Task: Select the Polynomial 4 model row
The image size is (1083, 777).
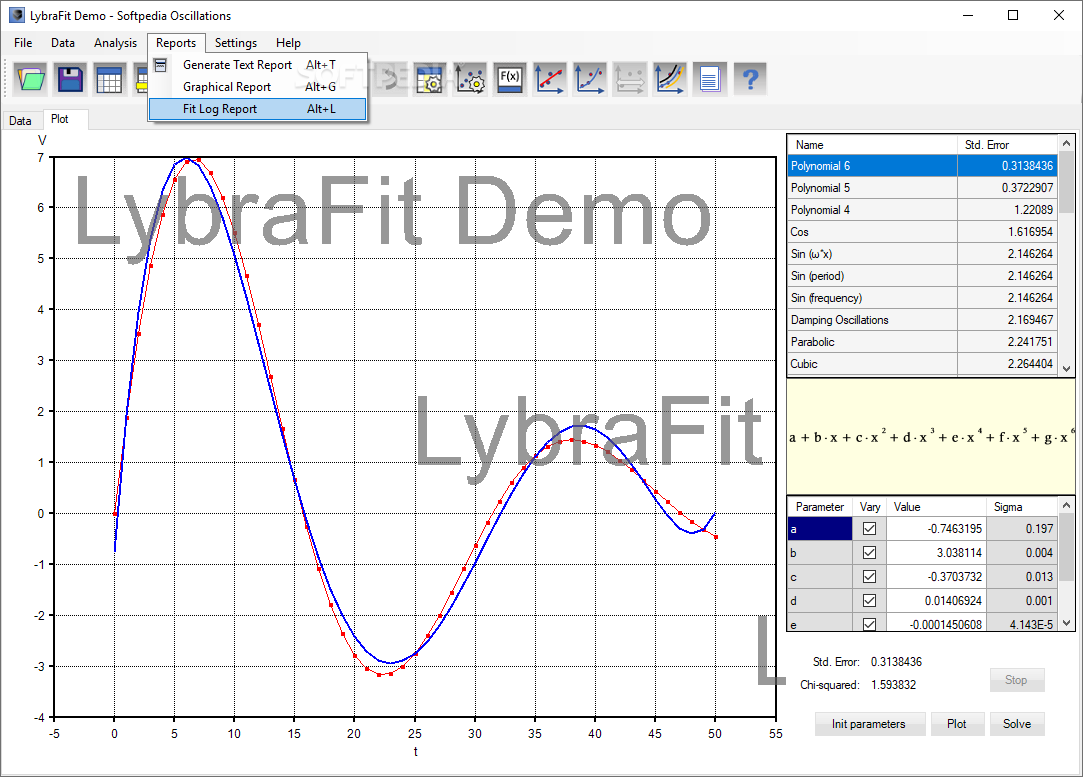Action: pos(922,210)
